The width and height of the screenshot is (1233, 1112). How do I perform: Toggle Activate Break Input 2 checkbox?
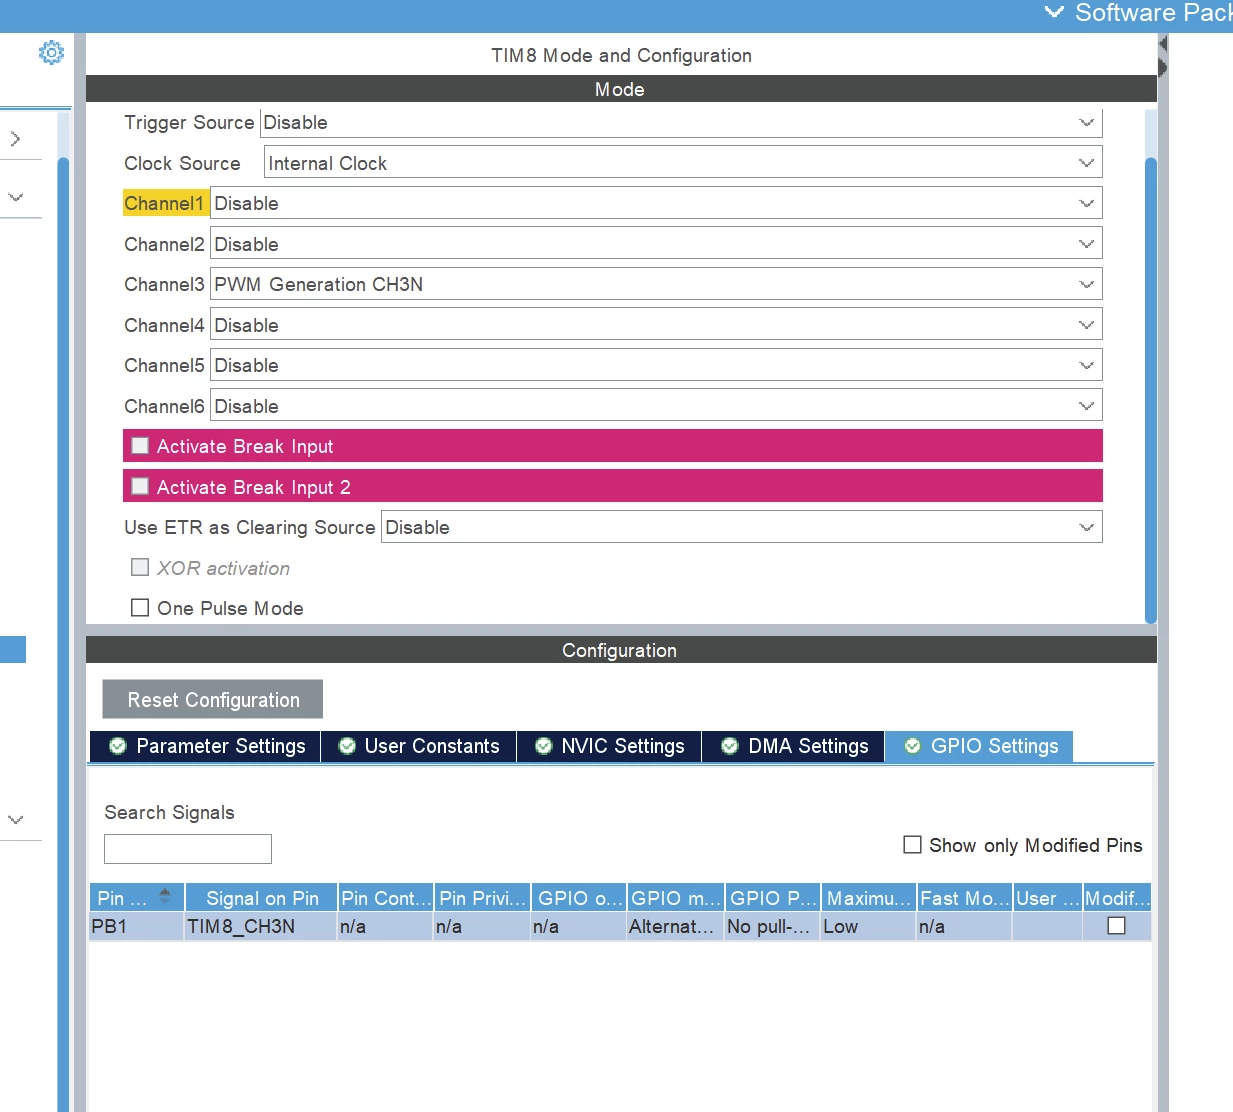click(140, 487)
